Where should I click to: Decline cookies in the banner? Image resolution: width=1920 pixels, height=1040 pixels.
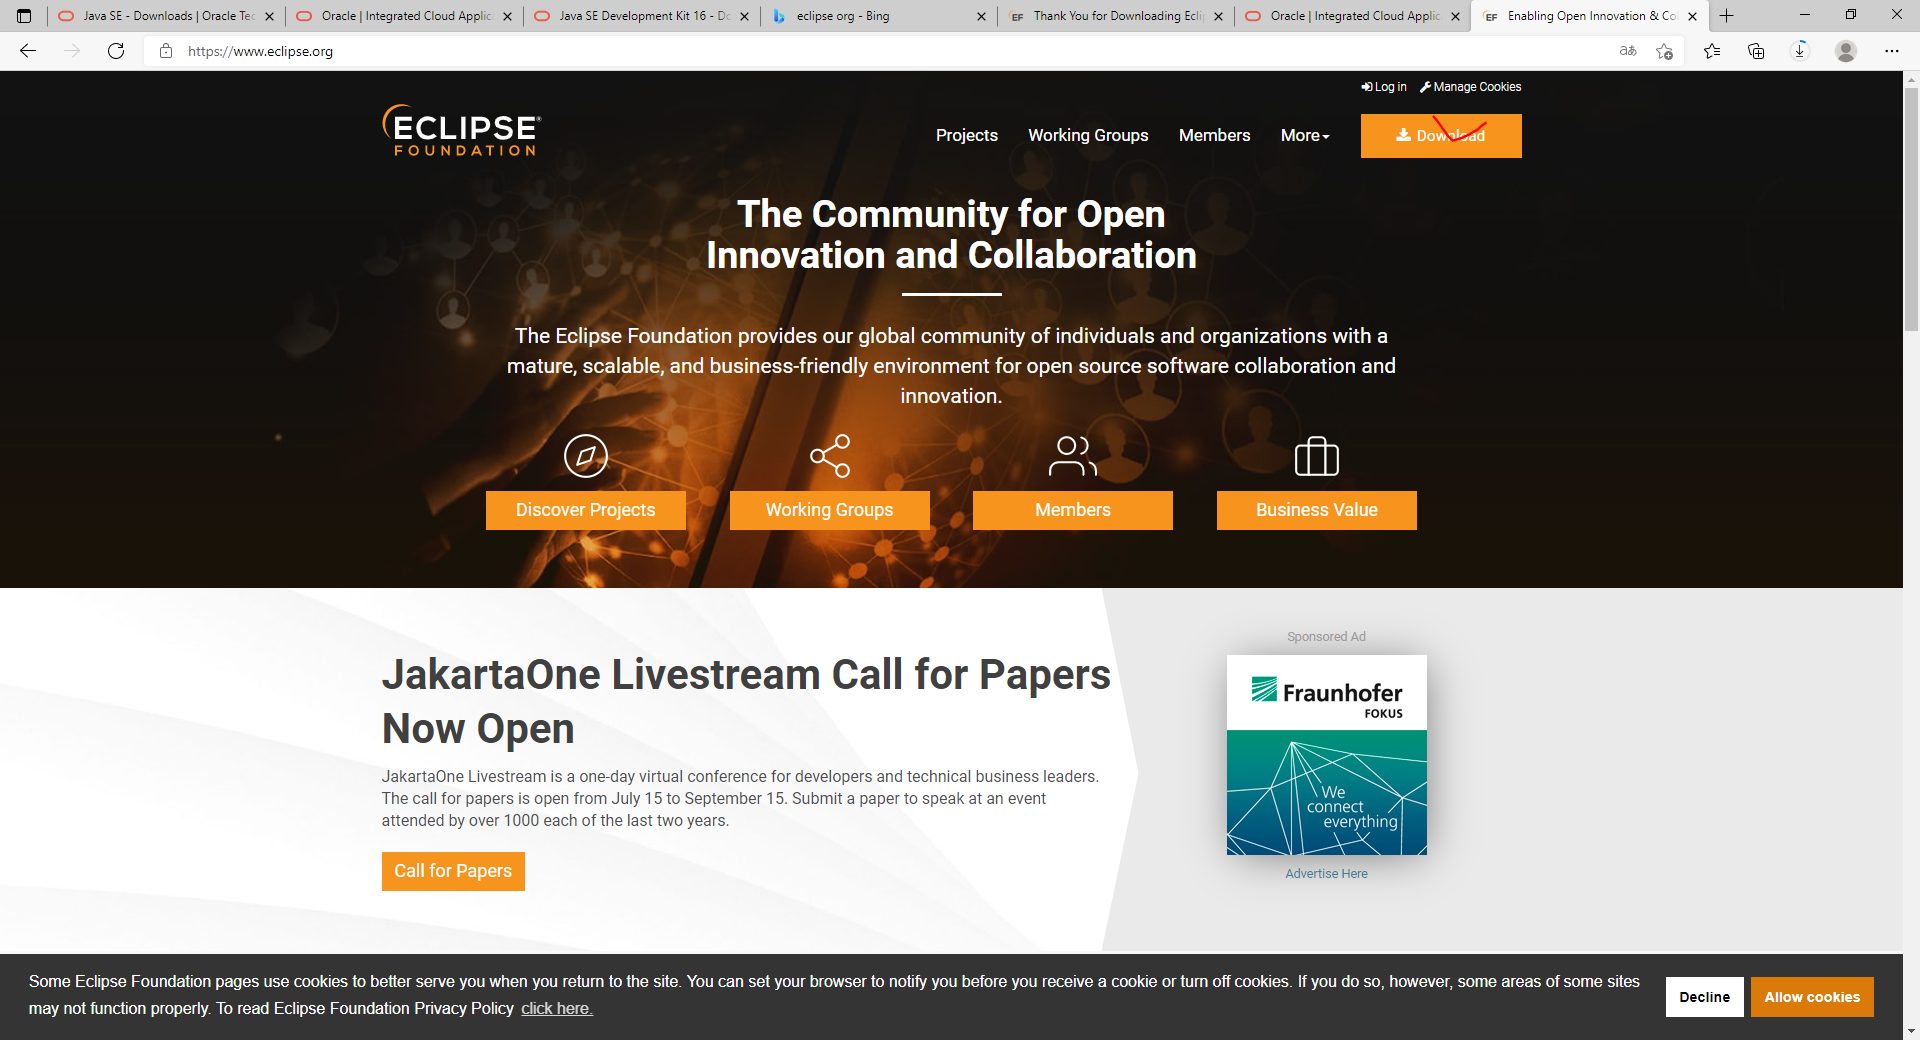coord(1704,997)
